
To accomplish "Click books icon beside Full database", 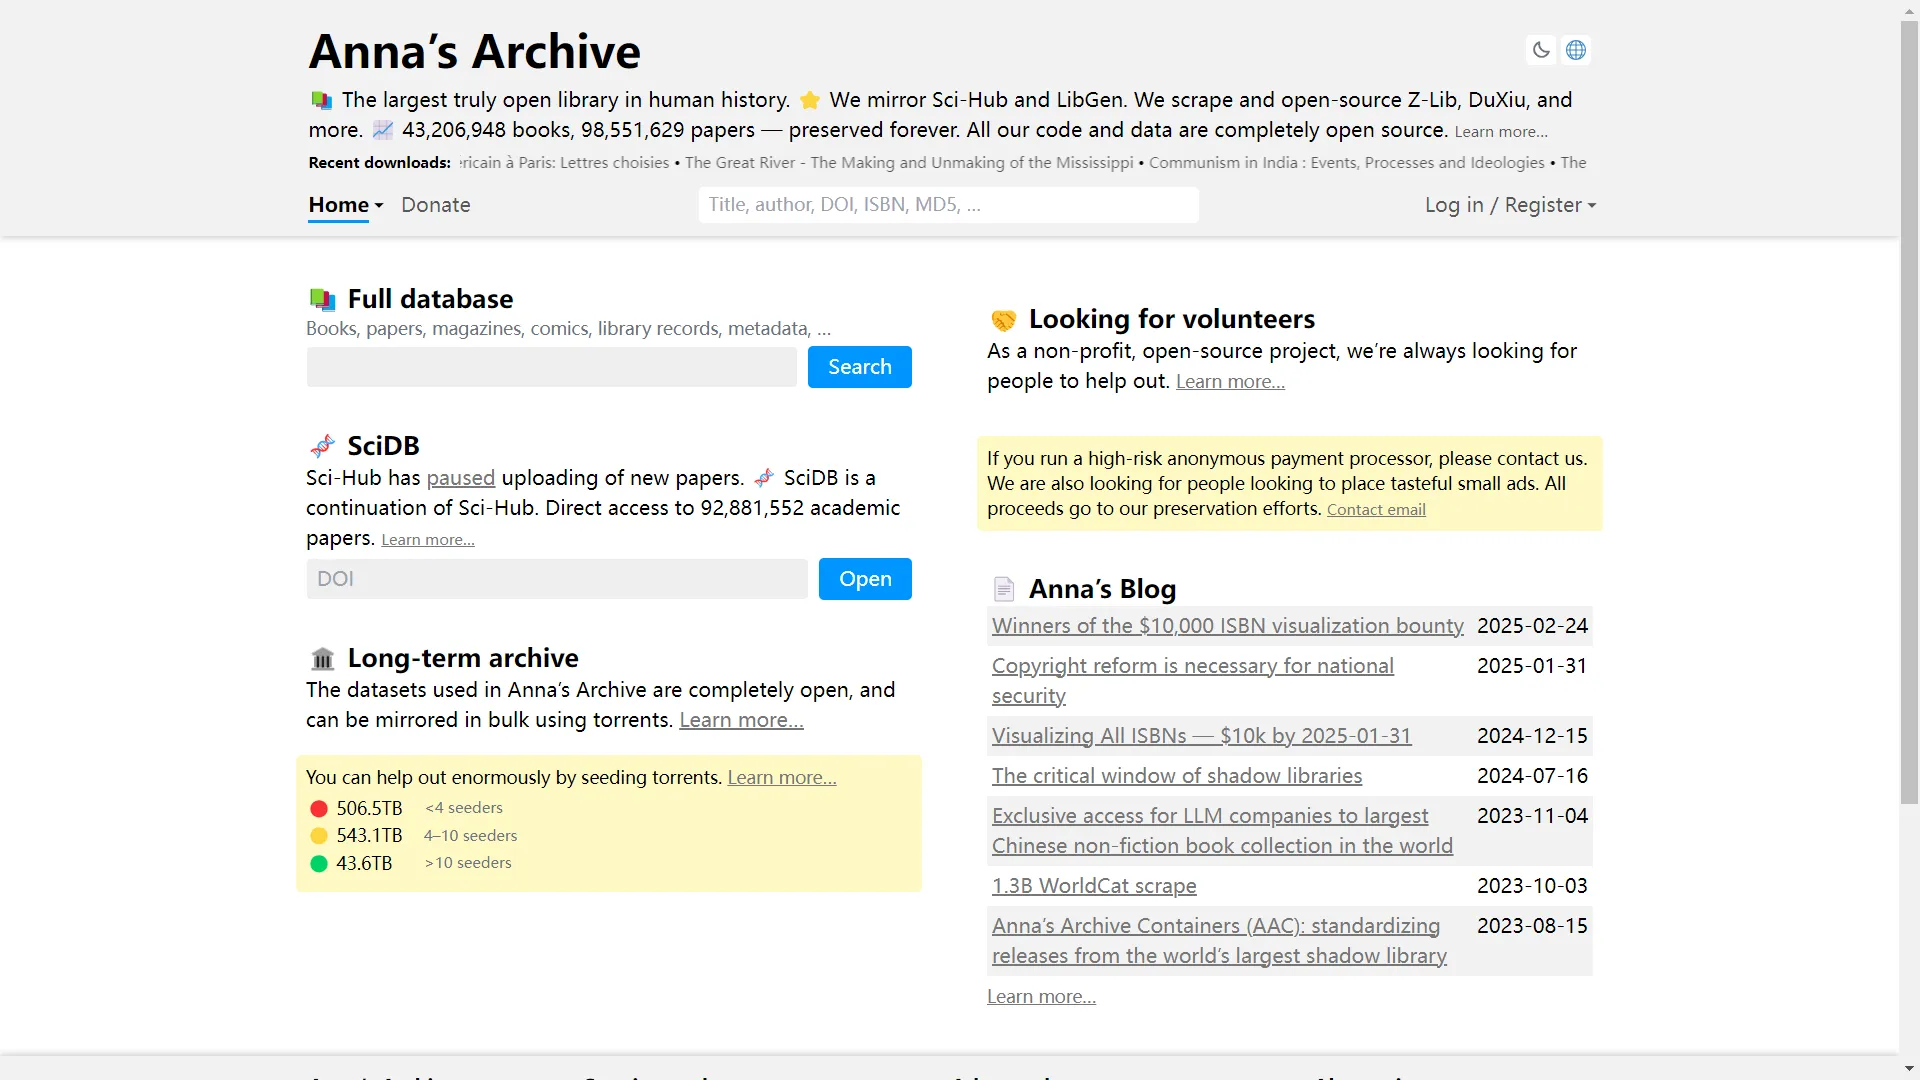I will coord(322,299).
